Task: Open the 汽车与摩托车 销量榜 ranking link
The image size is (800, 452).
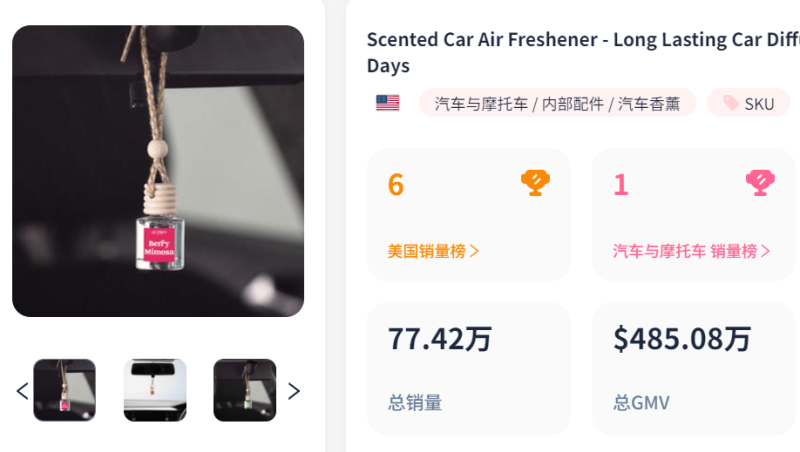Action: 692,251
